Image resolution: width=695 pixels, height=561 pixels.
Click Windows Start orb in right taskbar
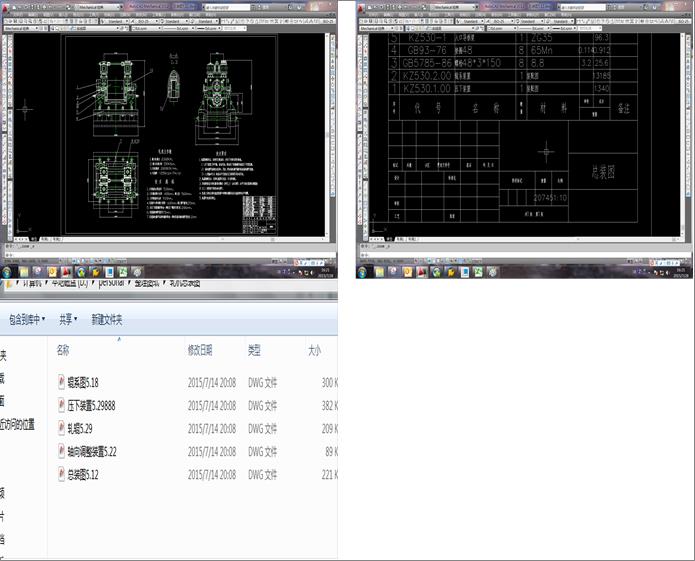click(362, 272)
